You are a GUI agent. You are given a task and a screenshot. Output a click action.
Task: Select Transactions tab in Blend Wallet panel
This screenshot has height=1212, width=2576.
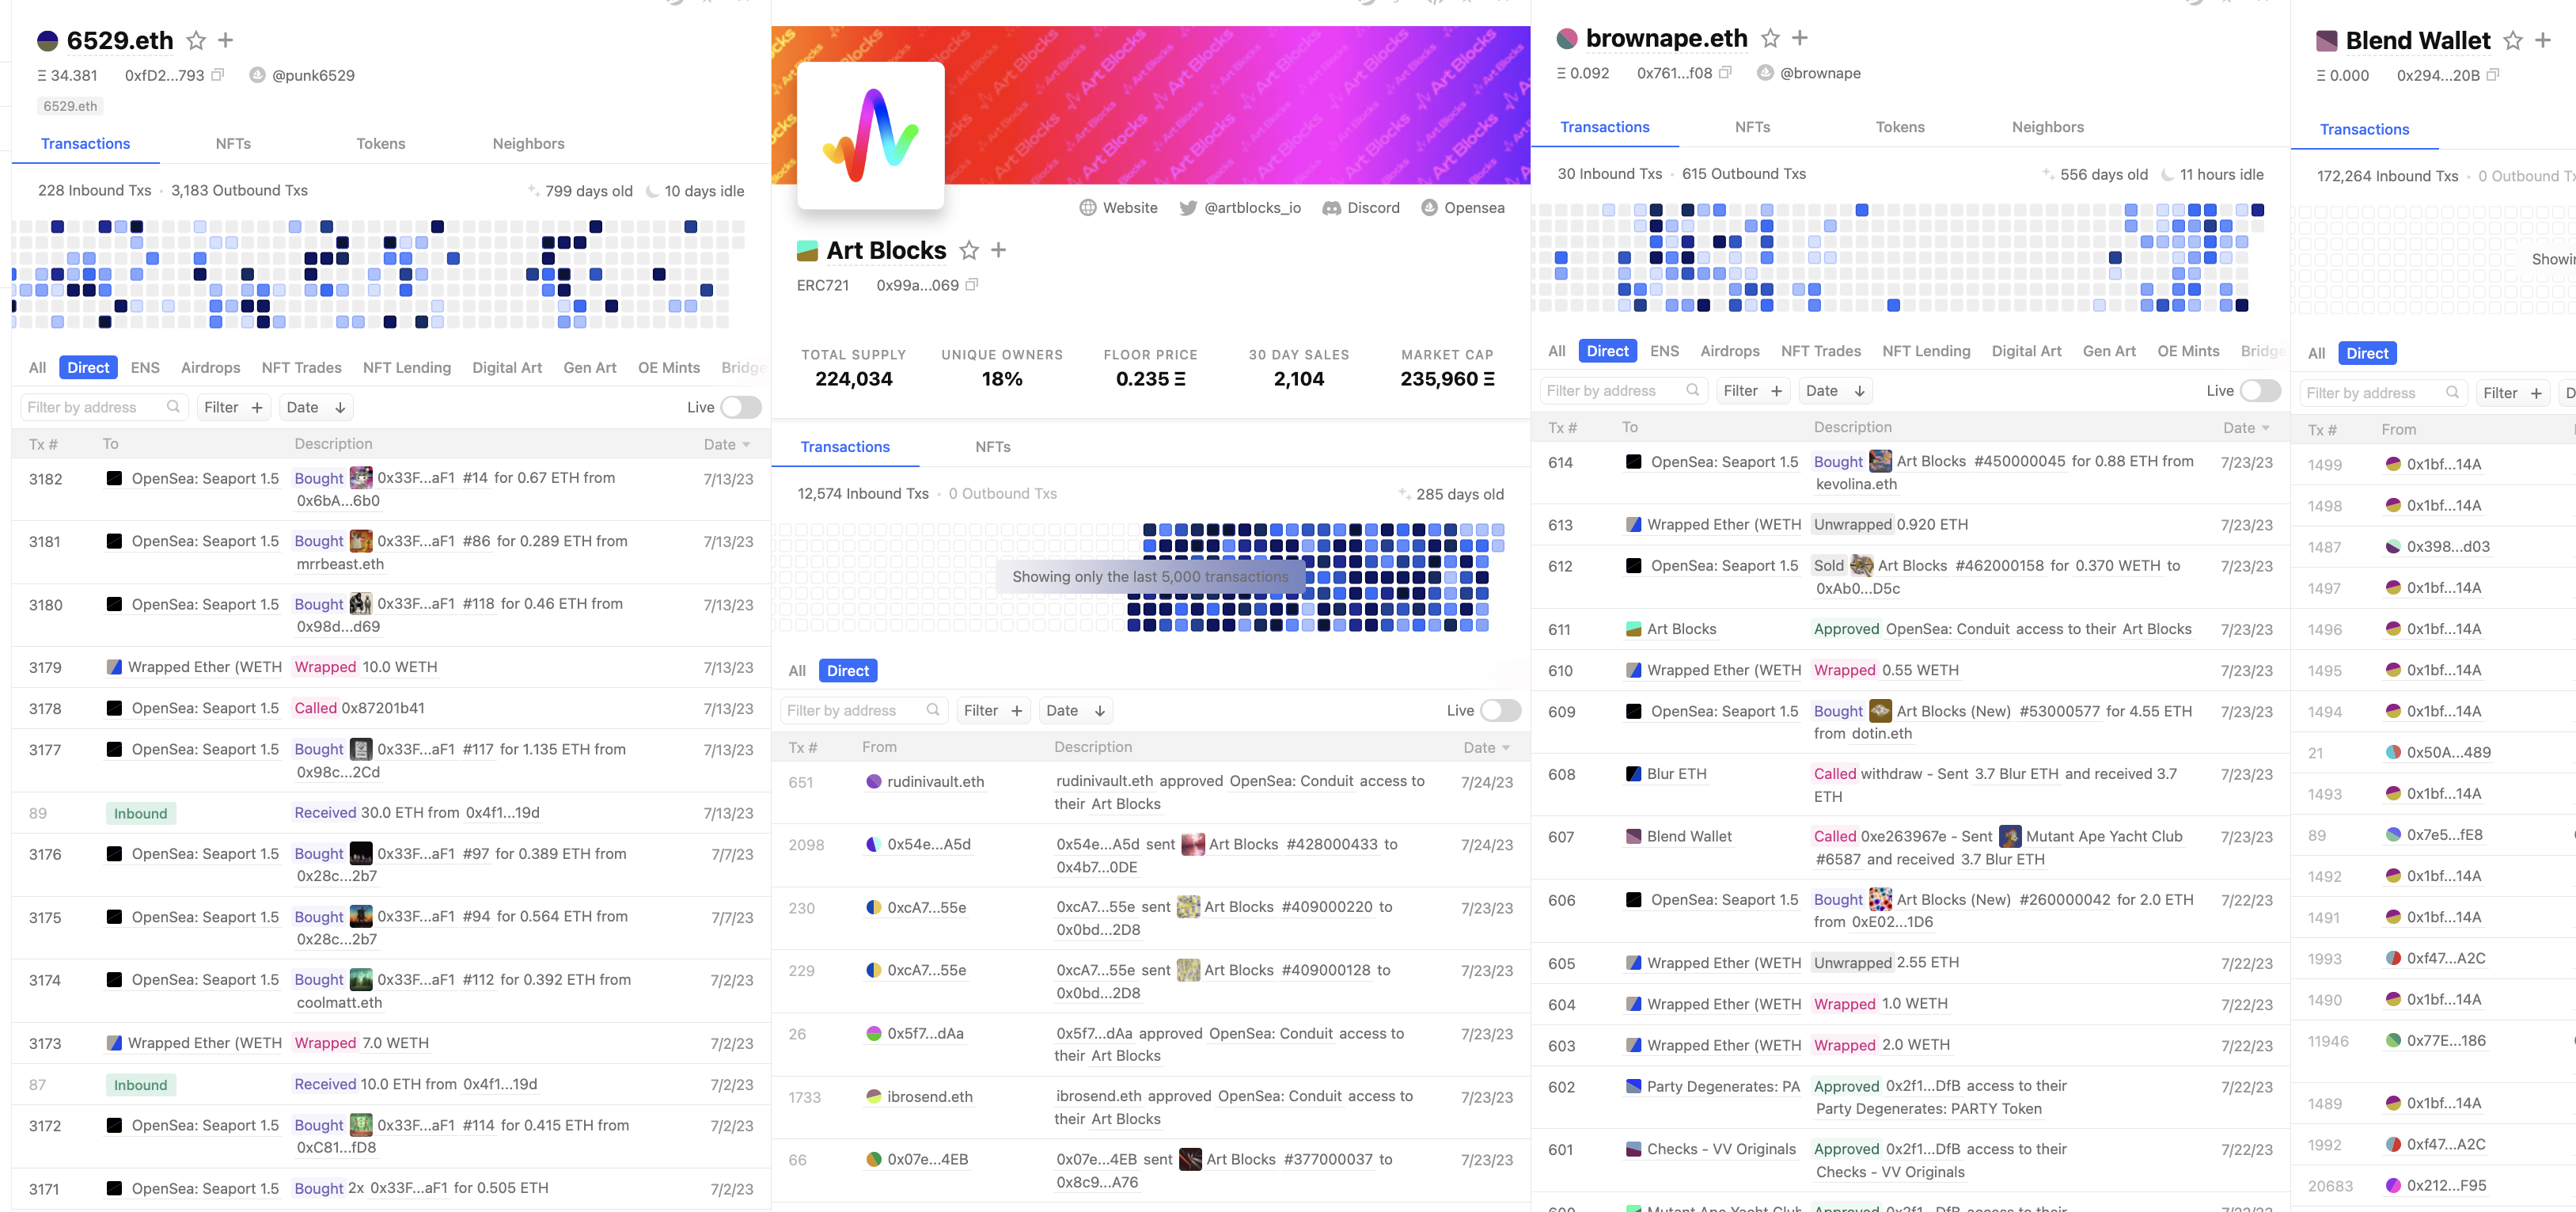pos(2364,129)
